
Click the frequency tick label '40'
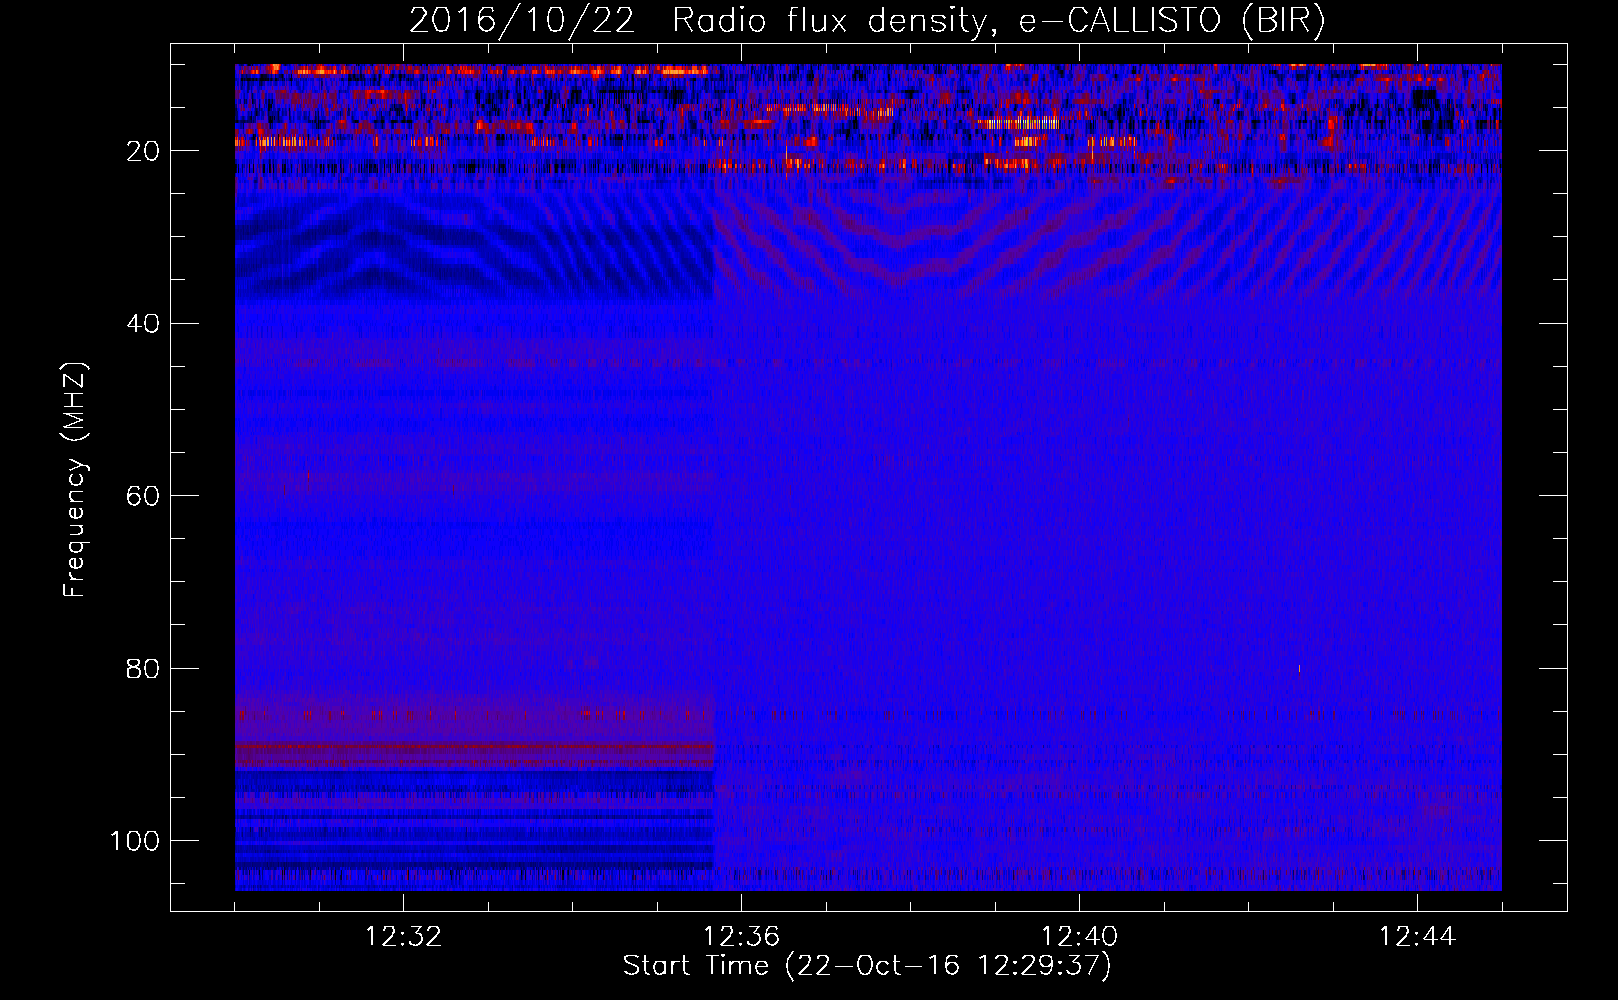coord(144,324)
